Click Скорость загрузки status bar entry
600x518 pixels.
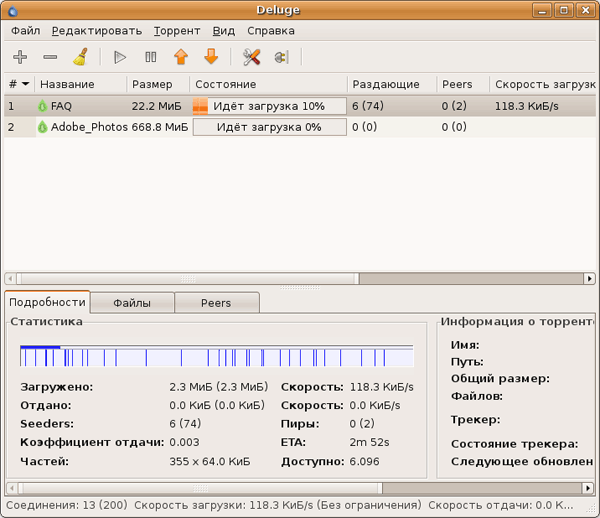277,505
